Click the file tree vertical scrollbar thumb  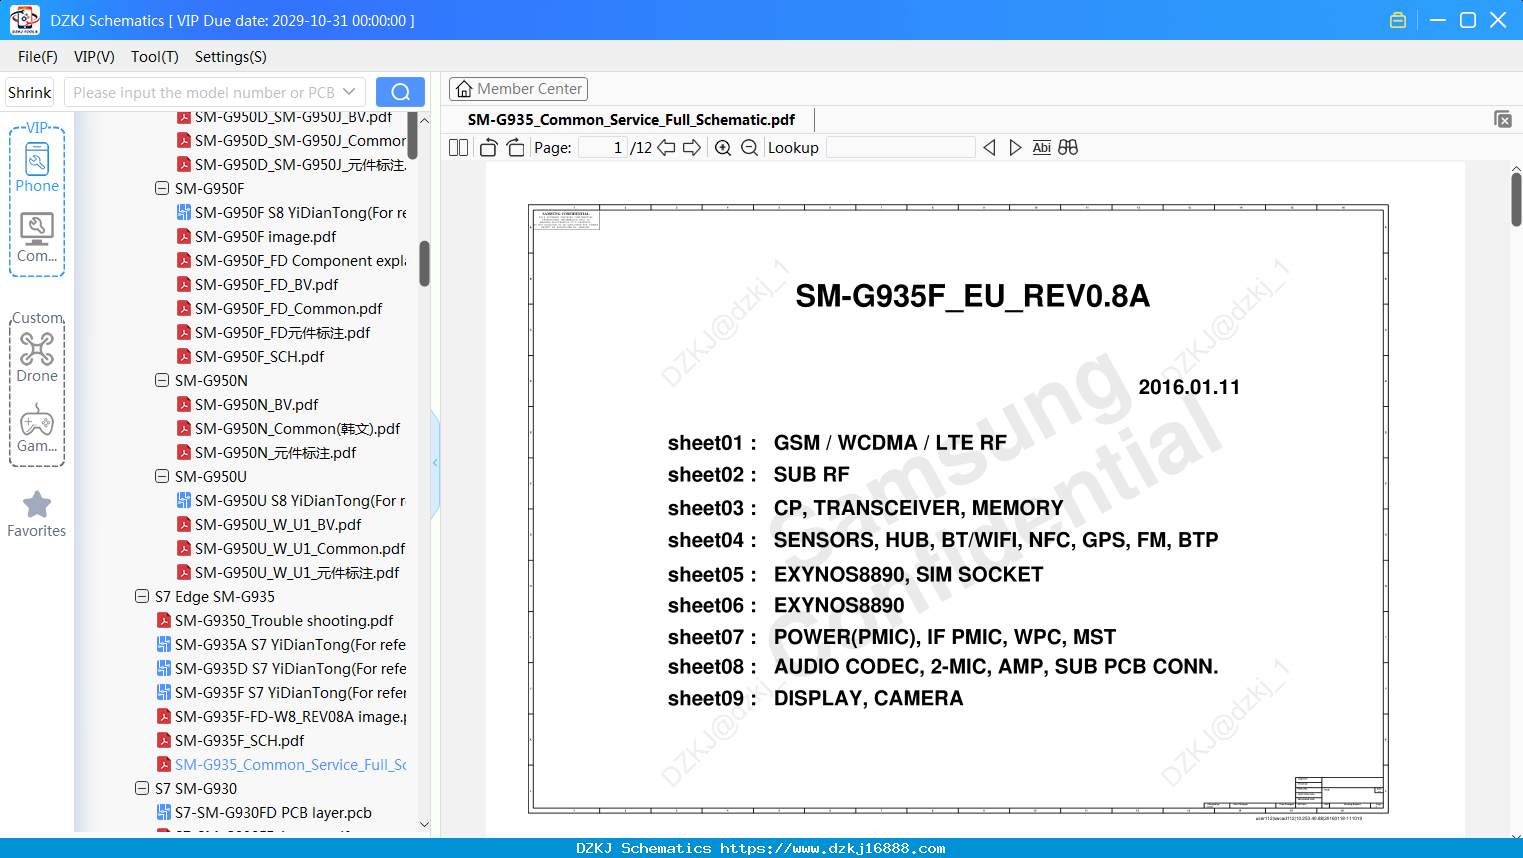point(424,264)
